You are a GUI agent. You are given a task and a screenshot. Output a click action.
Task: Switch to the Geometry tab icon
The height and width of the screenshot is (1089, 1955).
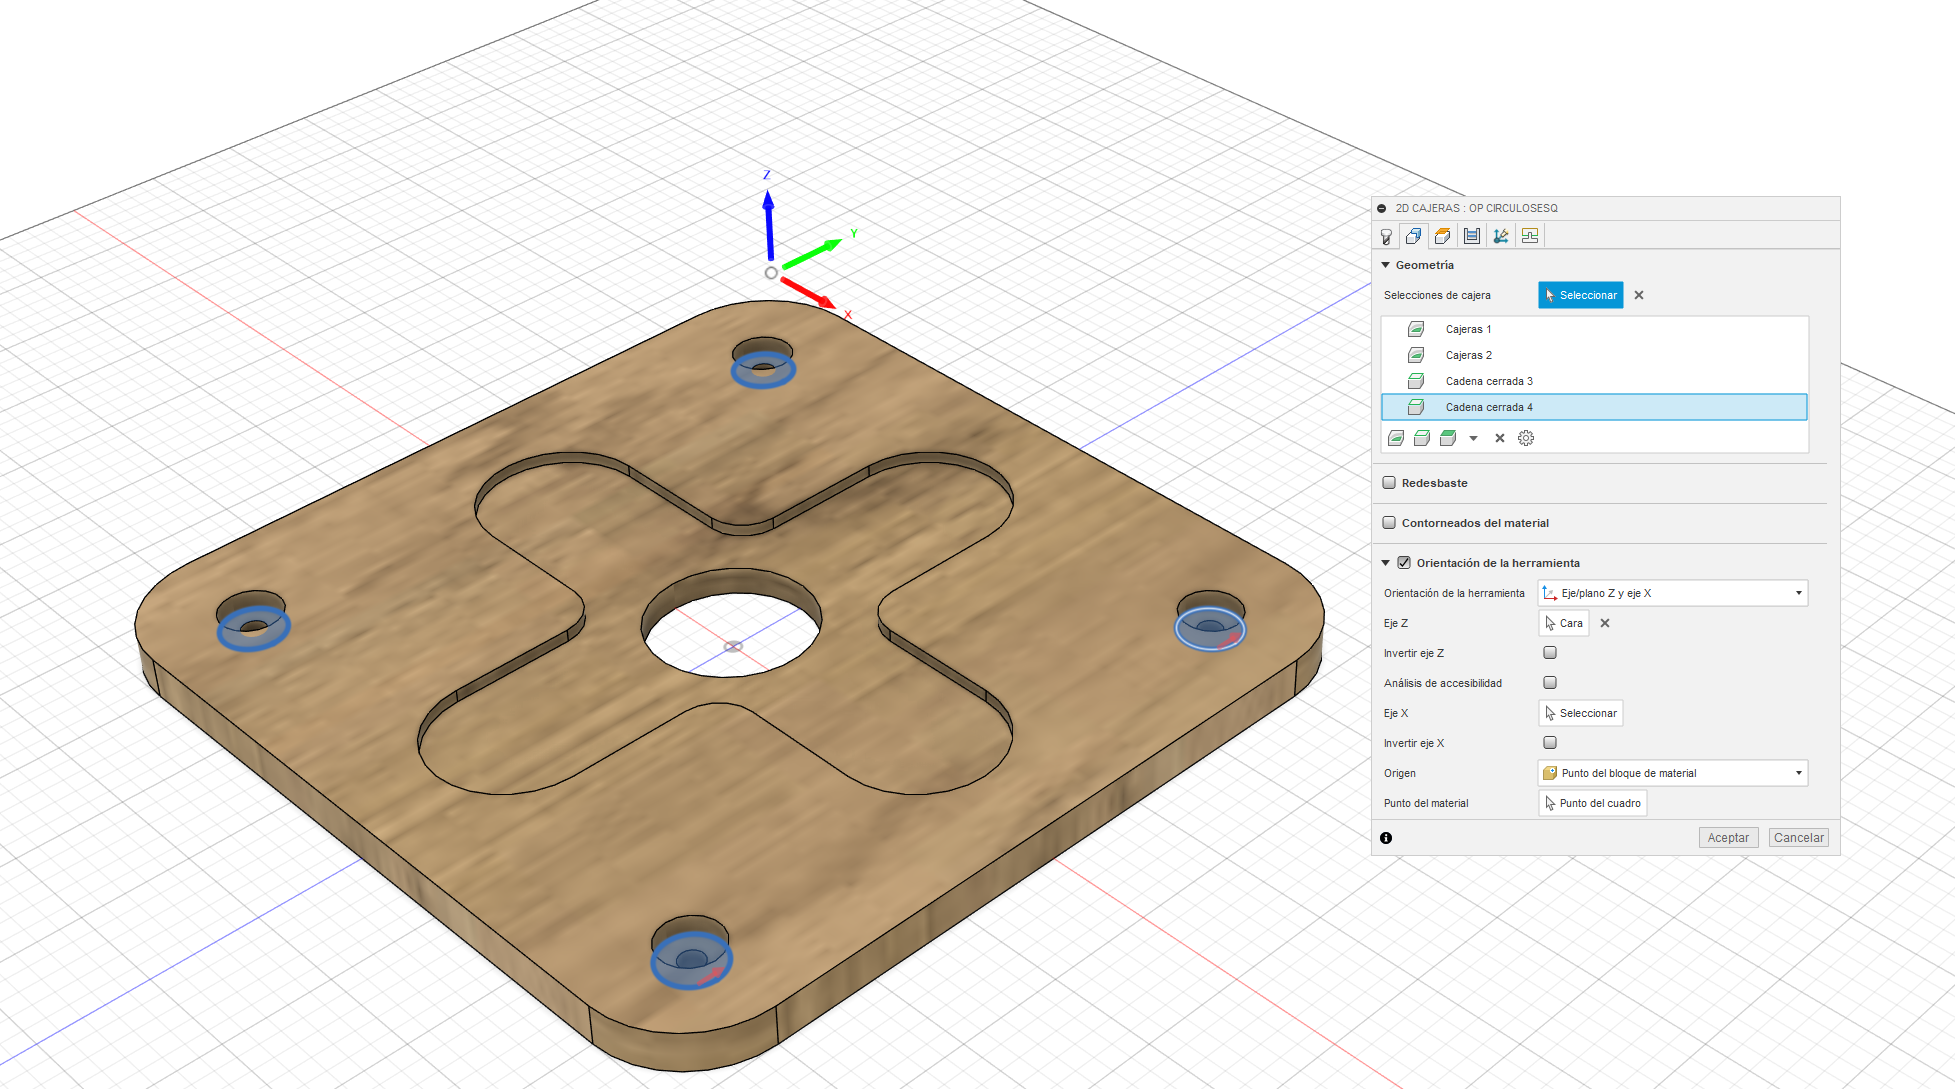[x=1414, y=236]
